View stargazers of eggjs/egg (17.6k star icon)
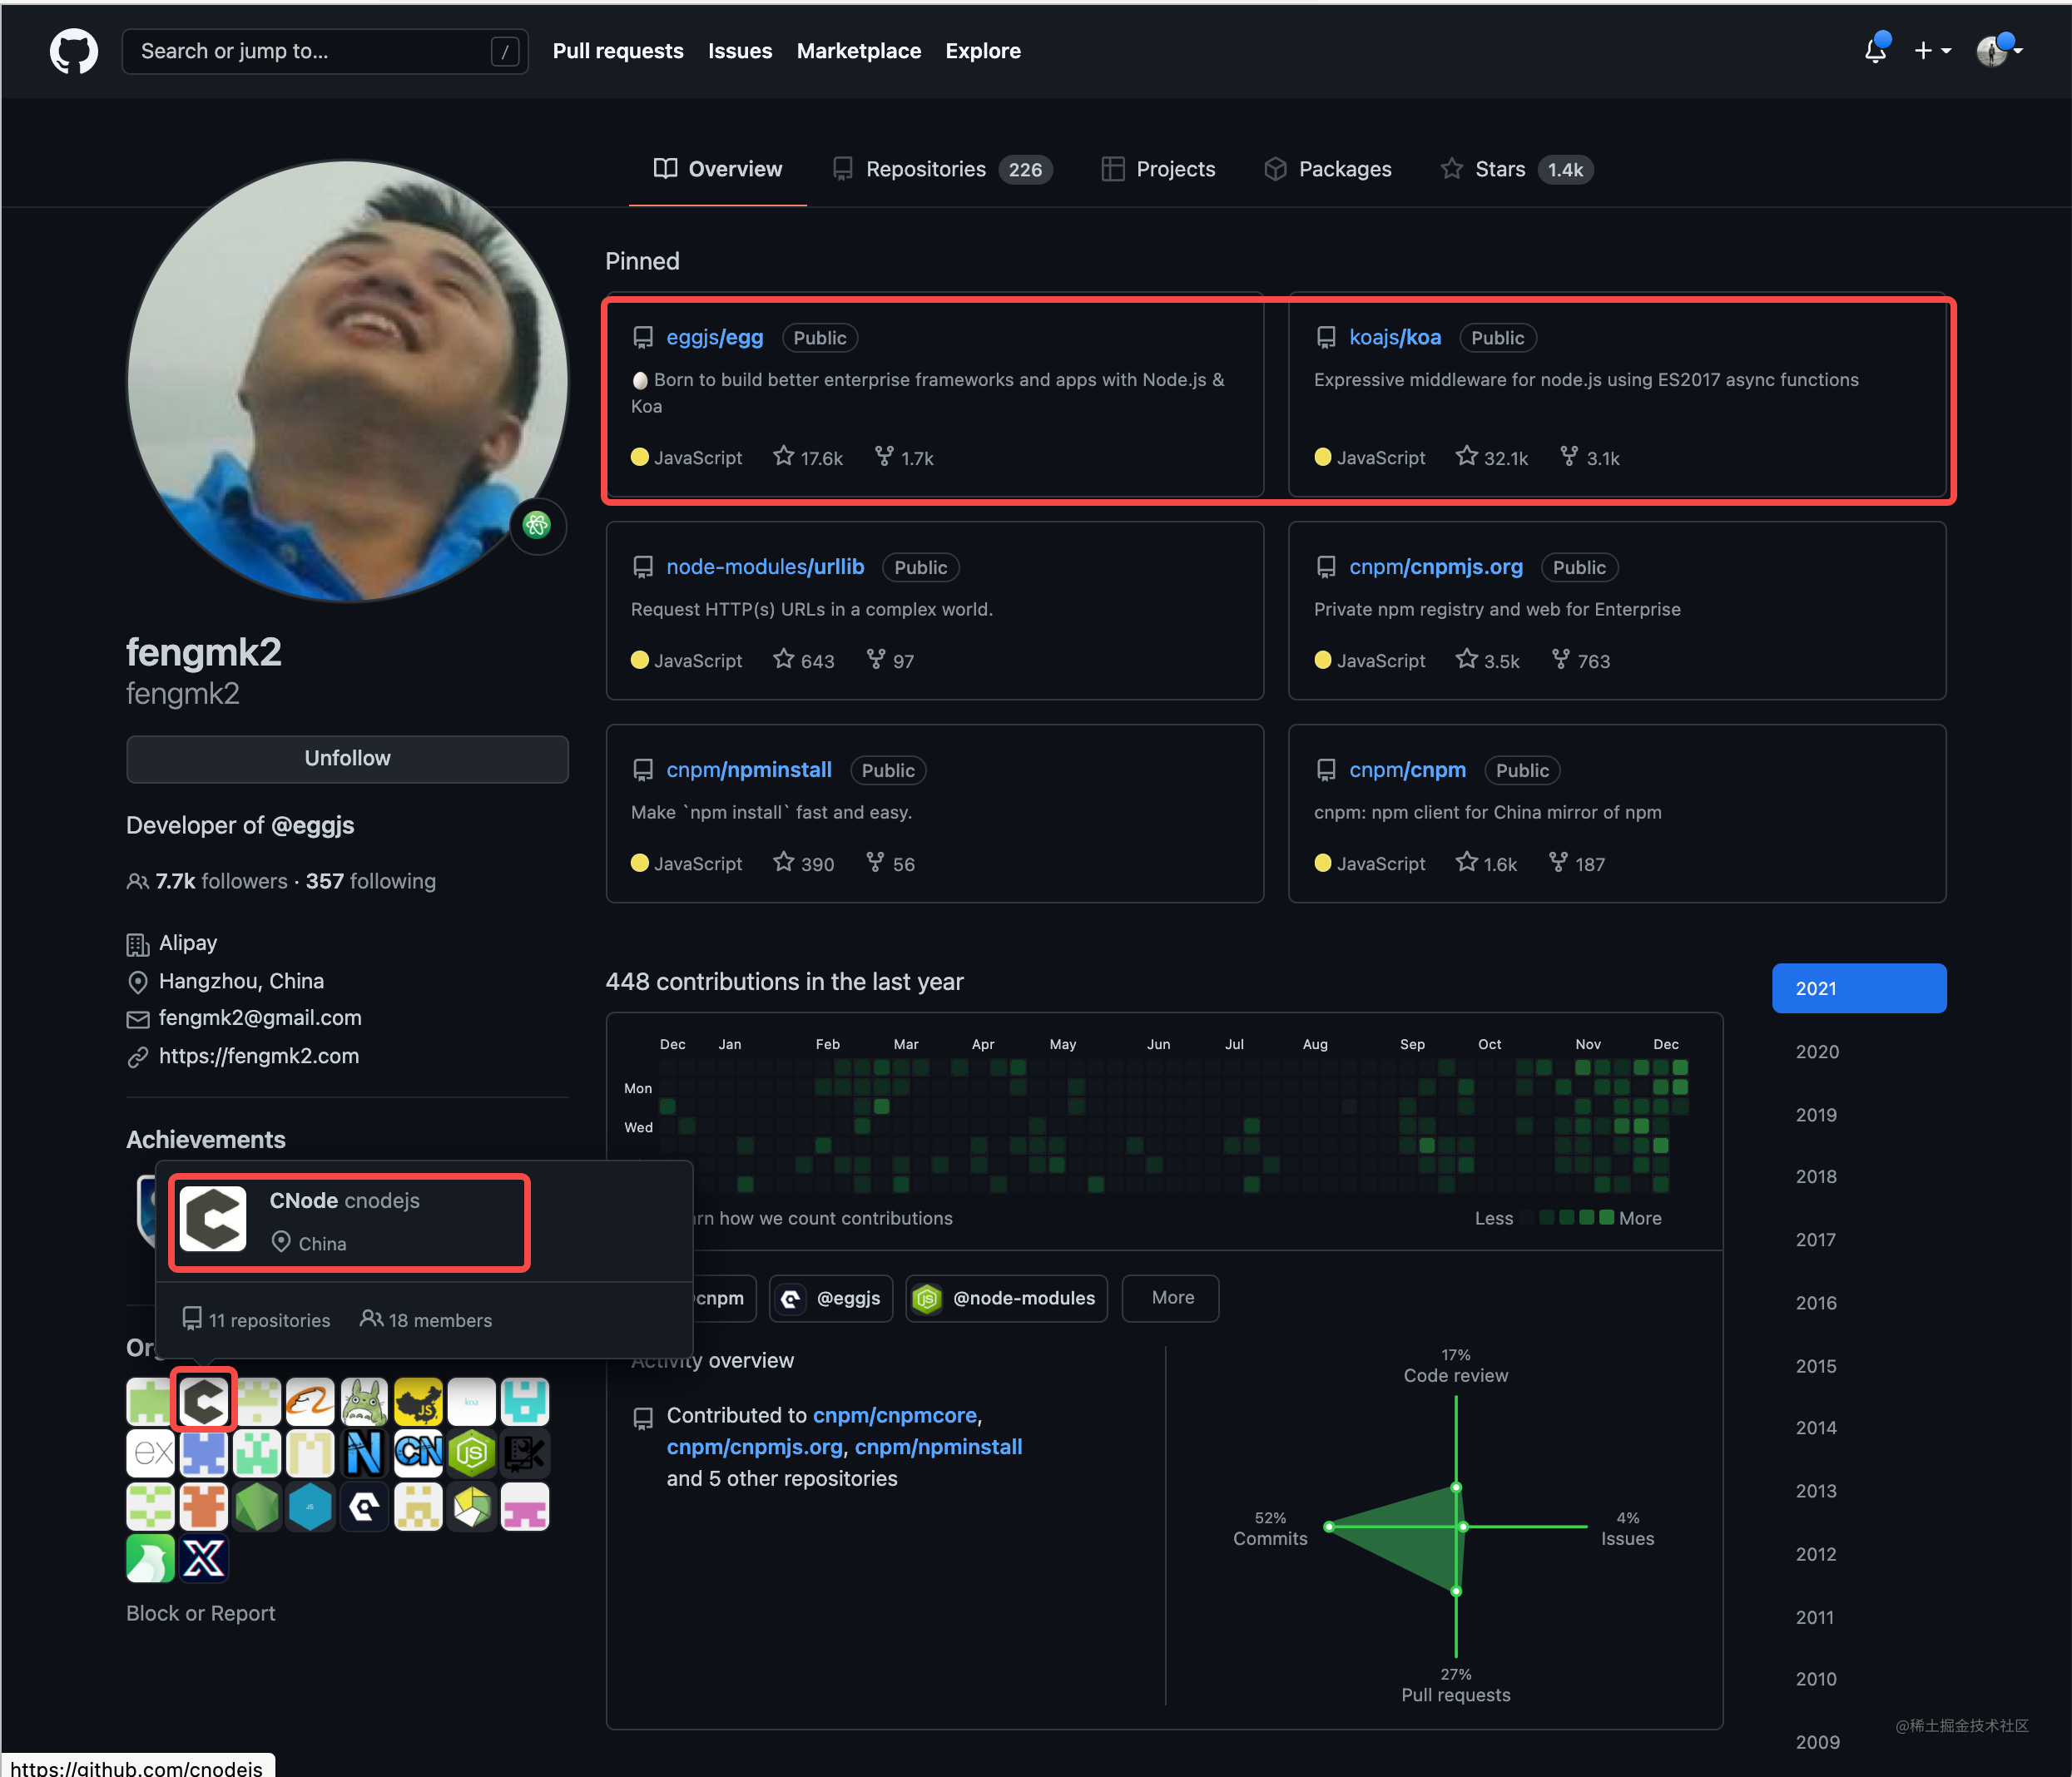This screenshot has height=1777, width=2072. (x=808, y=457)
